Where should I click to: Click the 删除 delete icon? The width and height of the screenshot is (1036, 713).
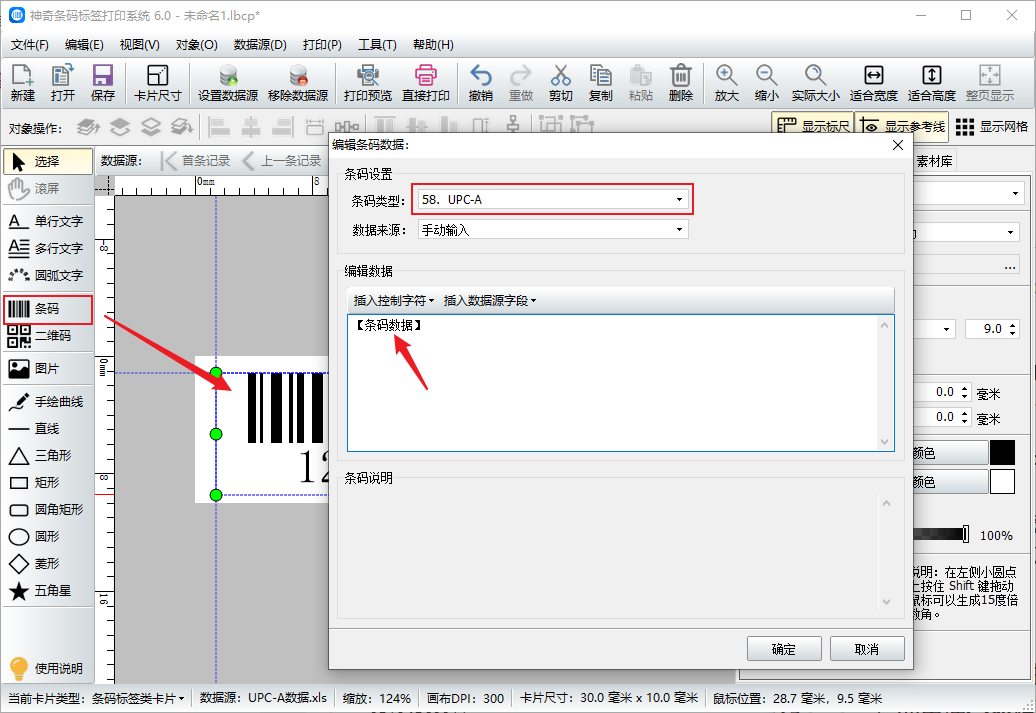[681, 83]
